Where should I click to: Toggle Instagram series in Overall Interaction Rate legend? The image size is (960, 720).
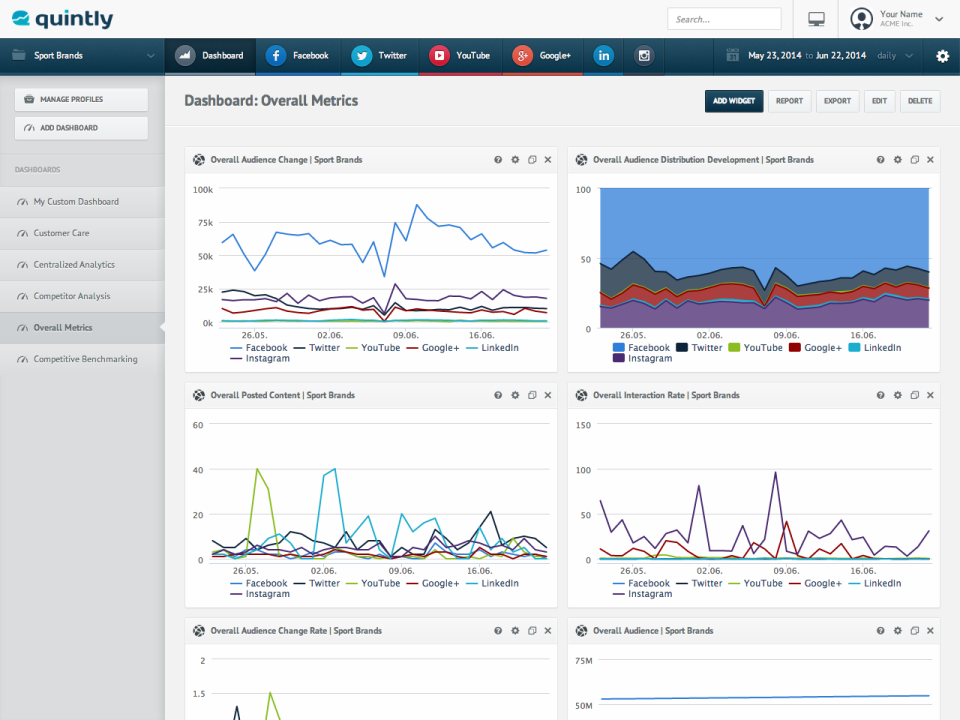642,594
